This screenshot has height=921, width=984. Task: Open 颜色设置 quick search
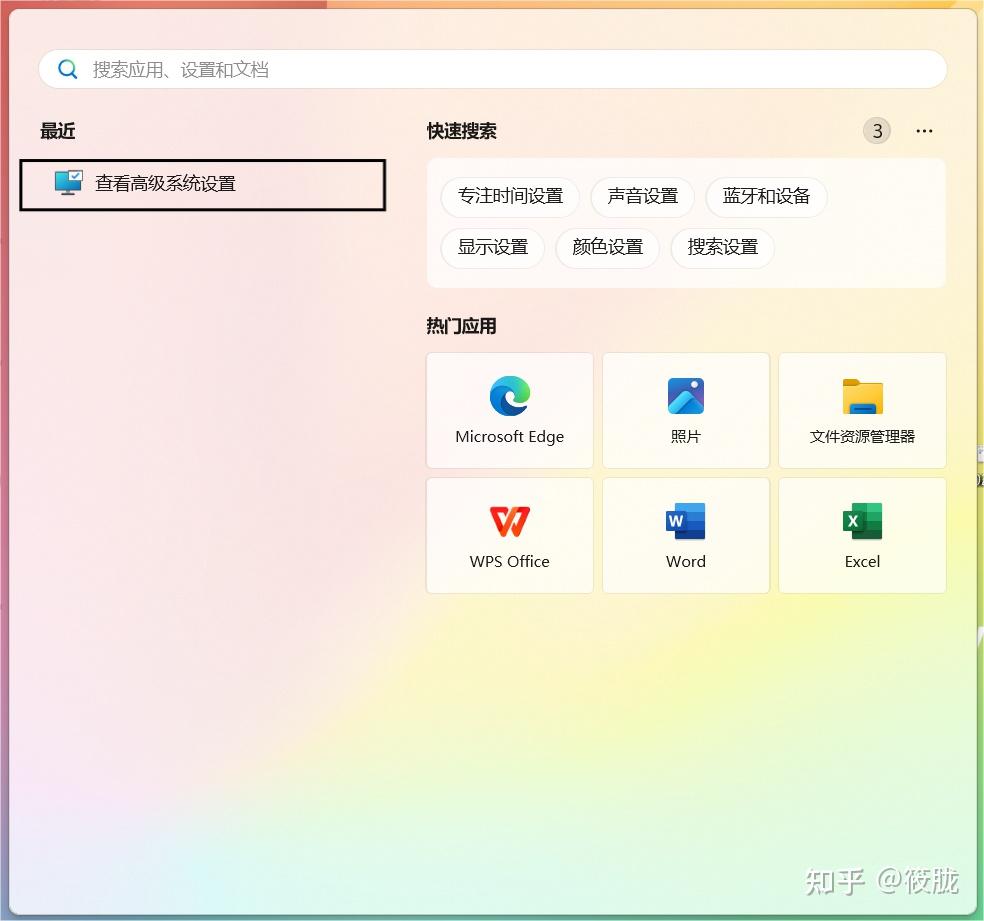pyautogui.click(x=607, y=247)
